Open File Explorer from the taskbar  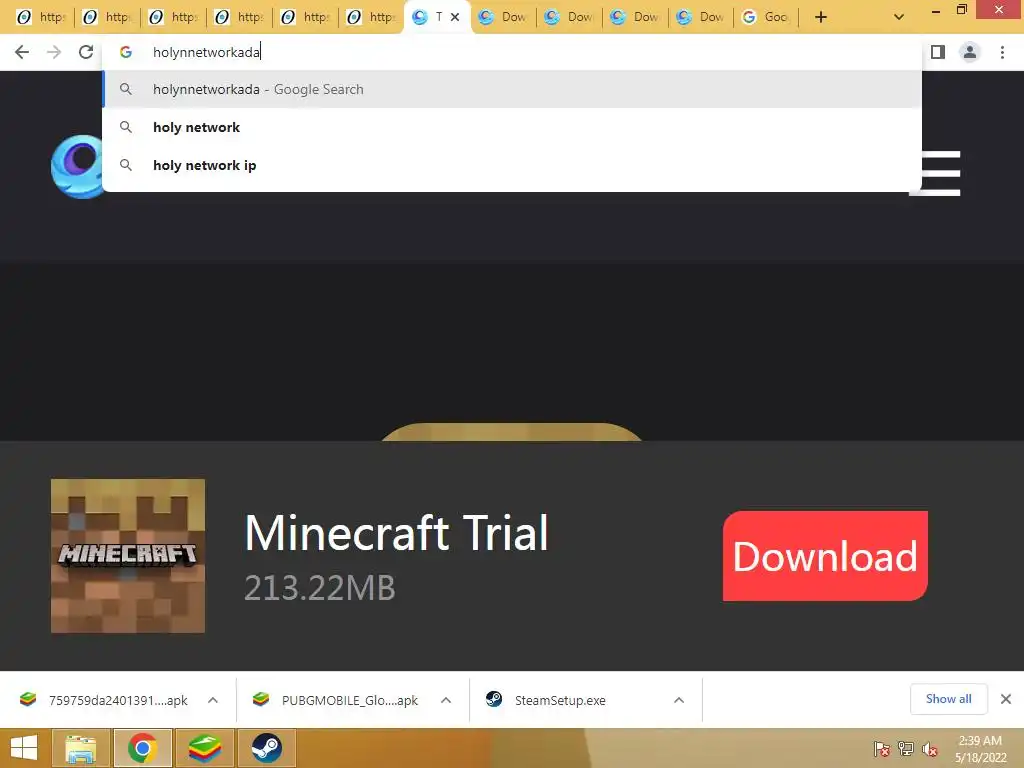click(81, 748)
